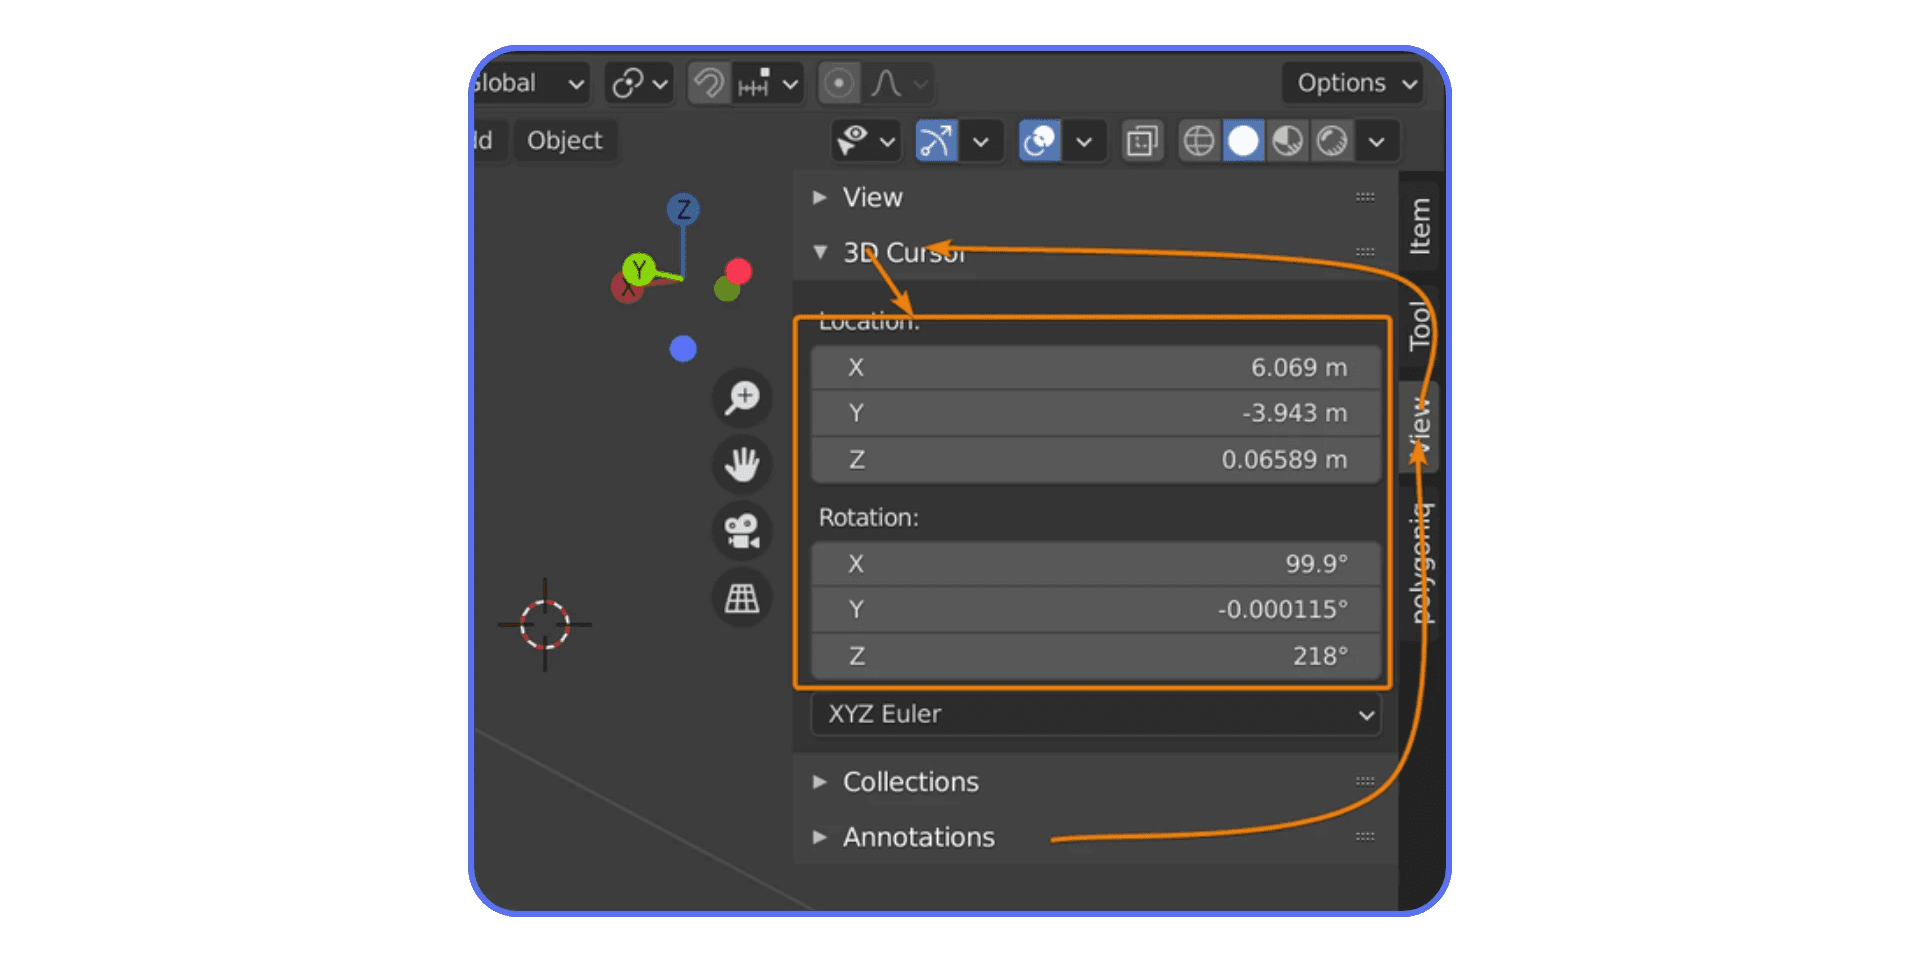This screenshot has width=1920, height=969.
Task: Click the Rotation Z value slider
Action: tap(1095, 656)
